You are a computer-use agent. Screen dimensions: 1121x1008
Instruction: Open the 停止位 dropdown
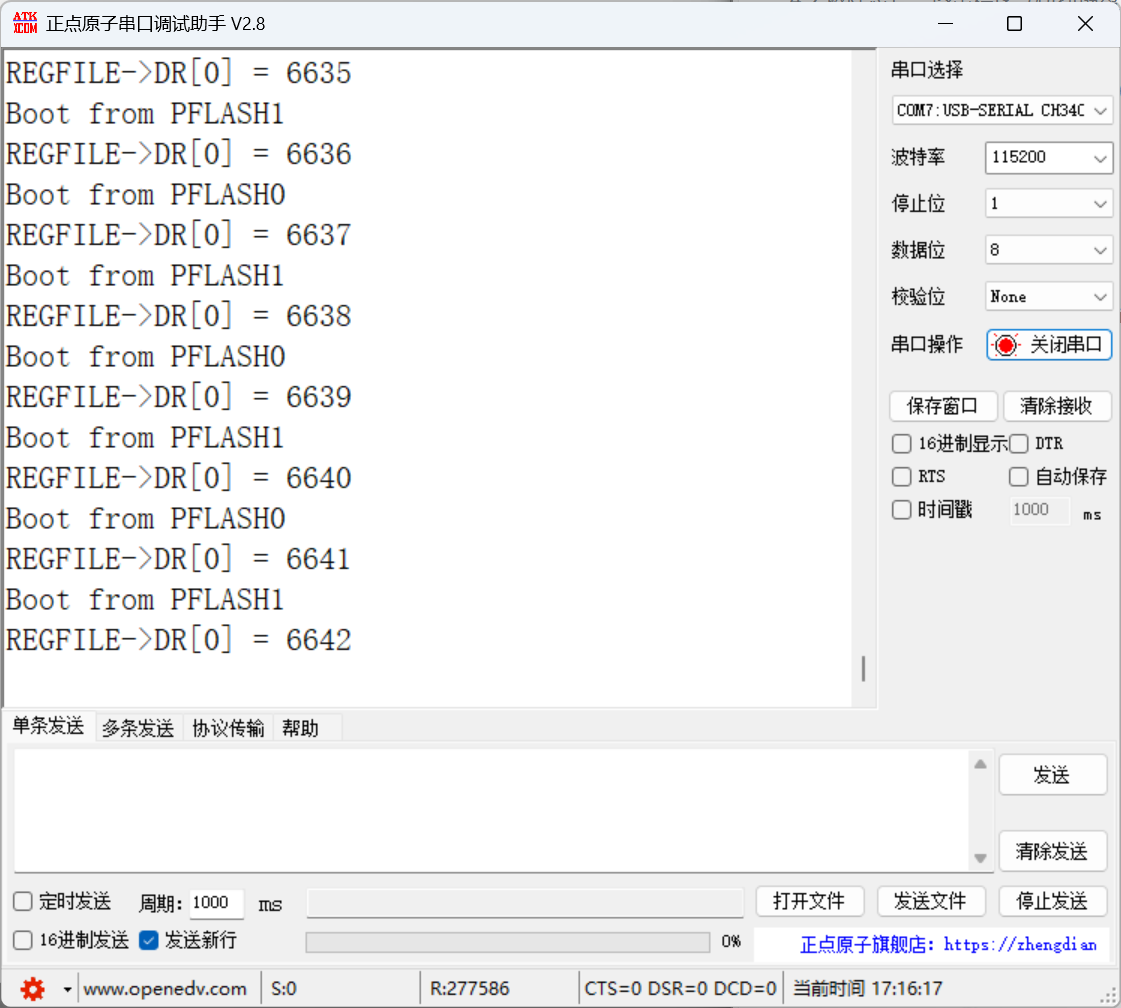1048,204
